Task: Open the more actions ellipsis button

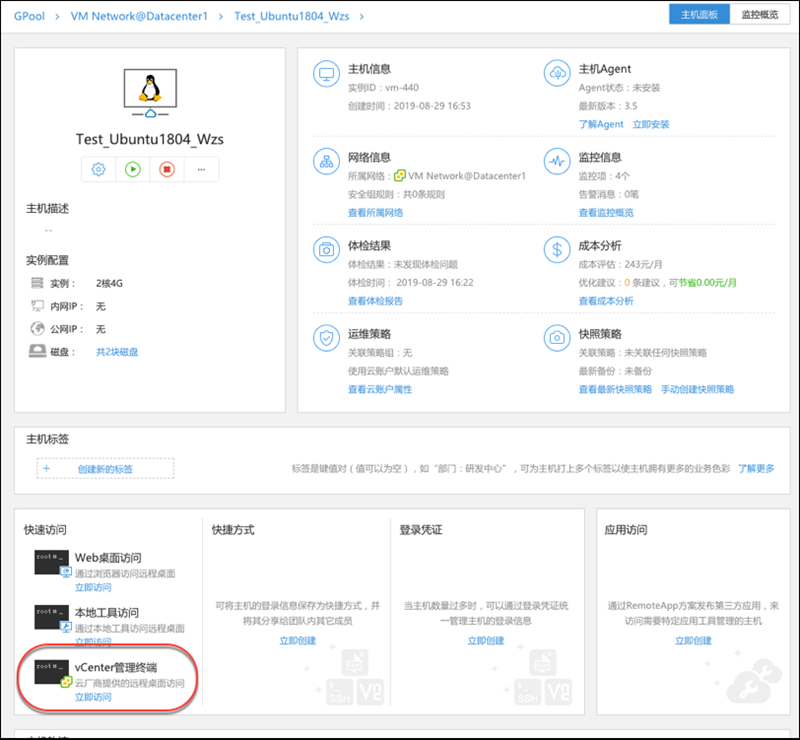Action: [201, 169]
